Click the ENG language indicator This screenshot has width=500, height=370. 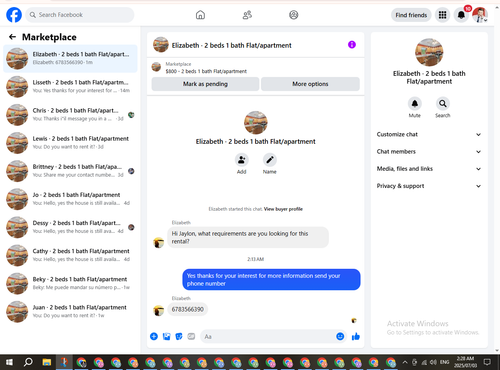(x=444, y=362)
